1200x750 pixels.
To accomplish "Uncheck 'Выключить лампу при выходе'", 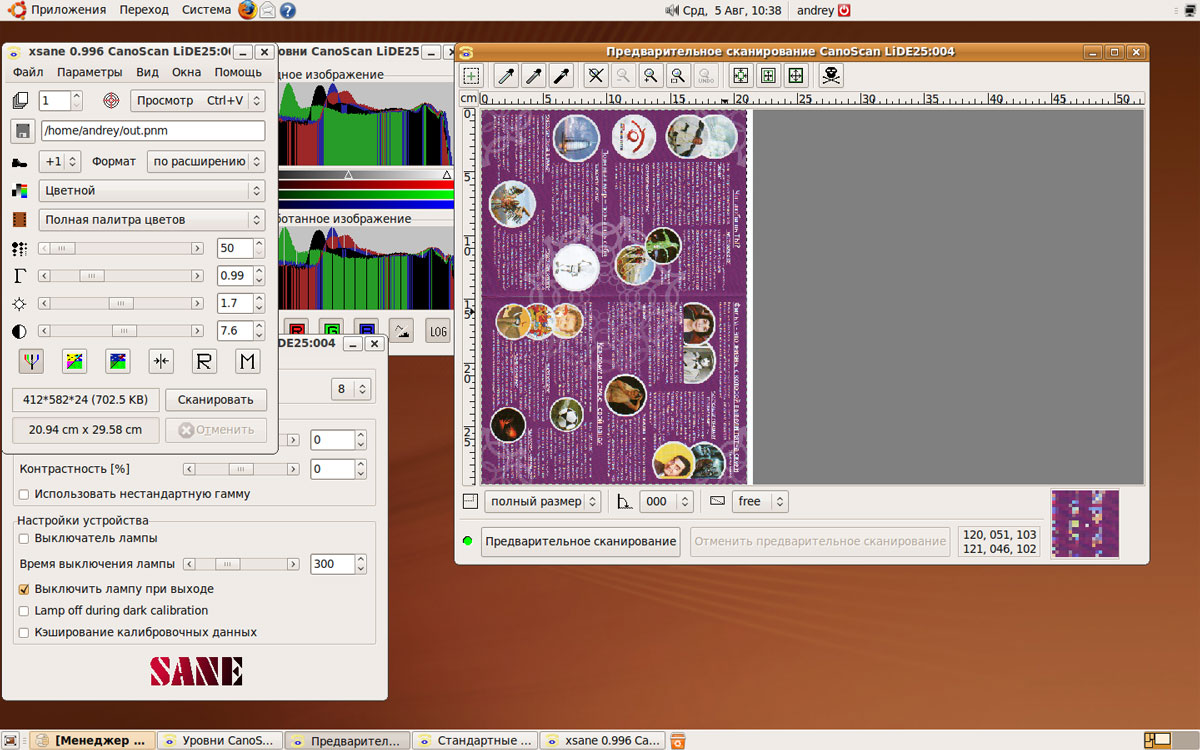I will tap(24, 589).
